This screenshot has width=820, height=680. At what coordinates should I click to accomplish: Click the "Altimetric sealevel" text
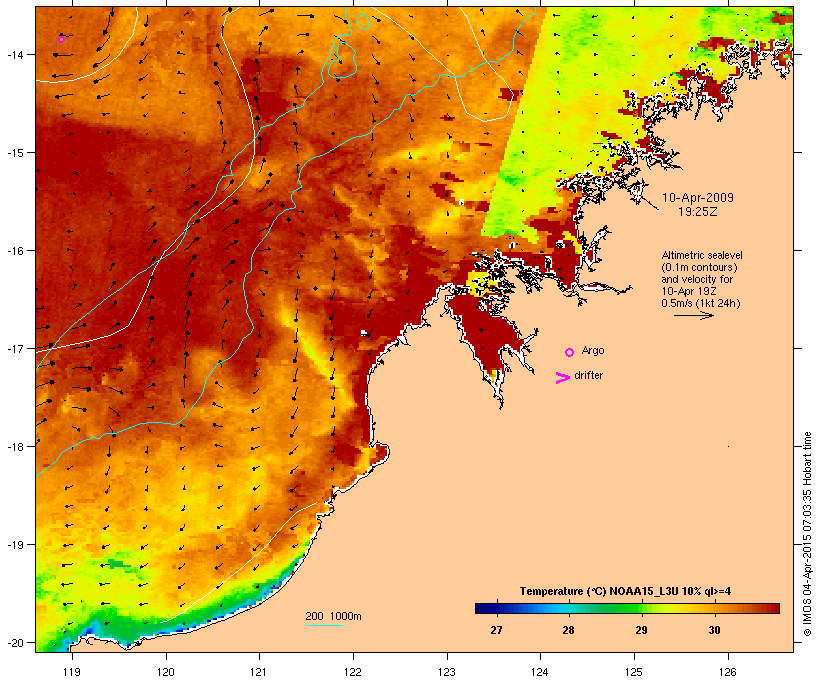point(702,255)
